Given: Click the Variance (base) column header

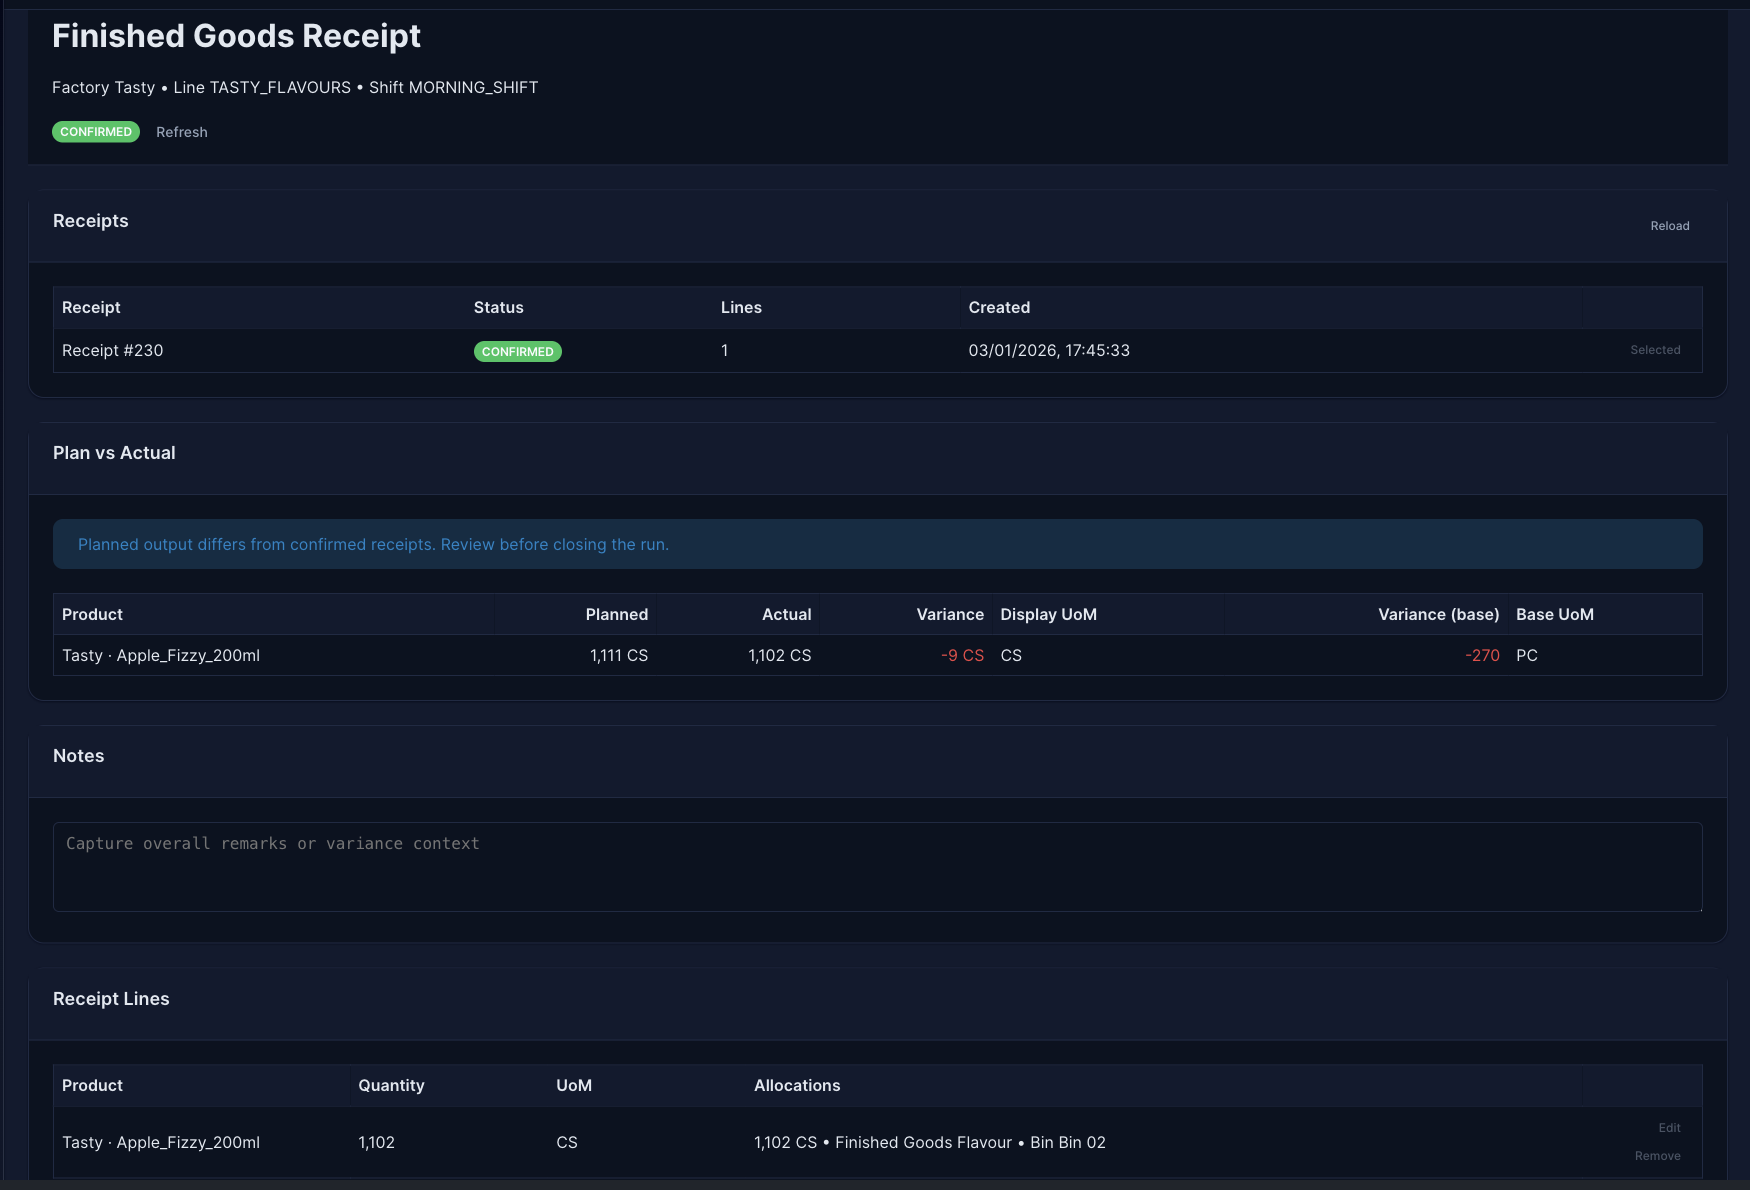Looking at the screenshot, I should (1438, 615).
